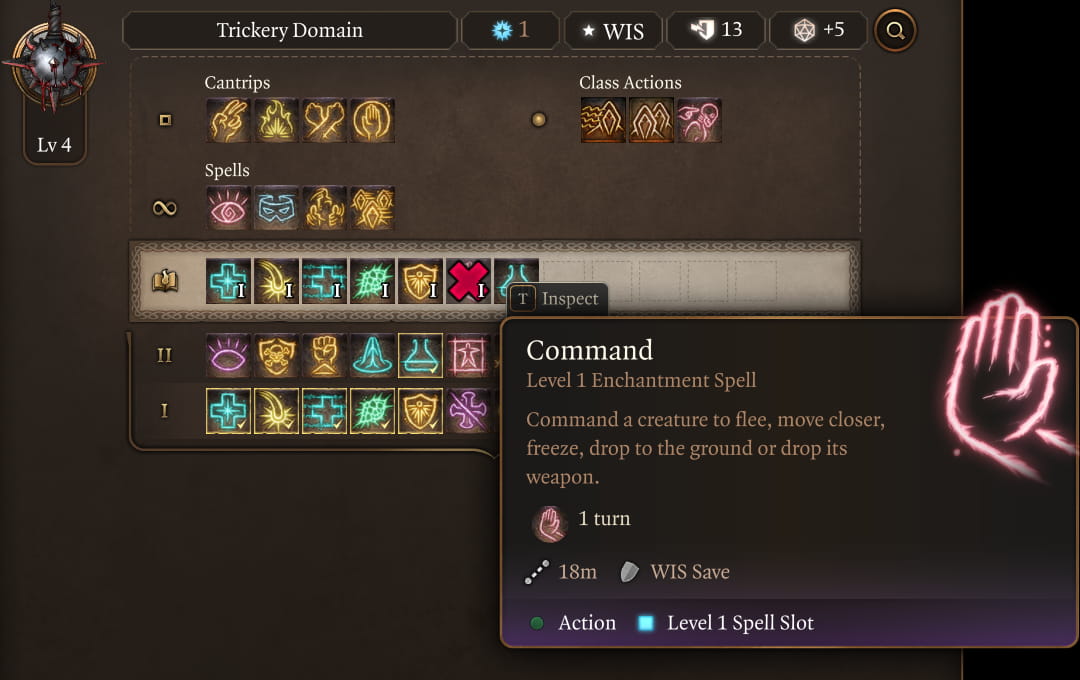
Task: Click the red X icon in prepared spells
Action: [469, 281]
